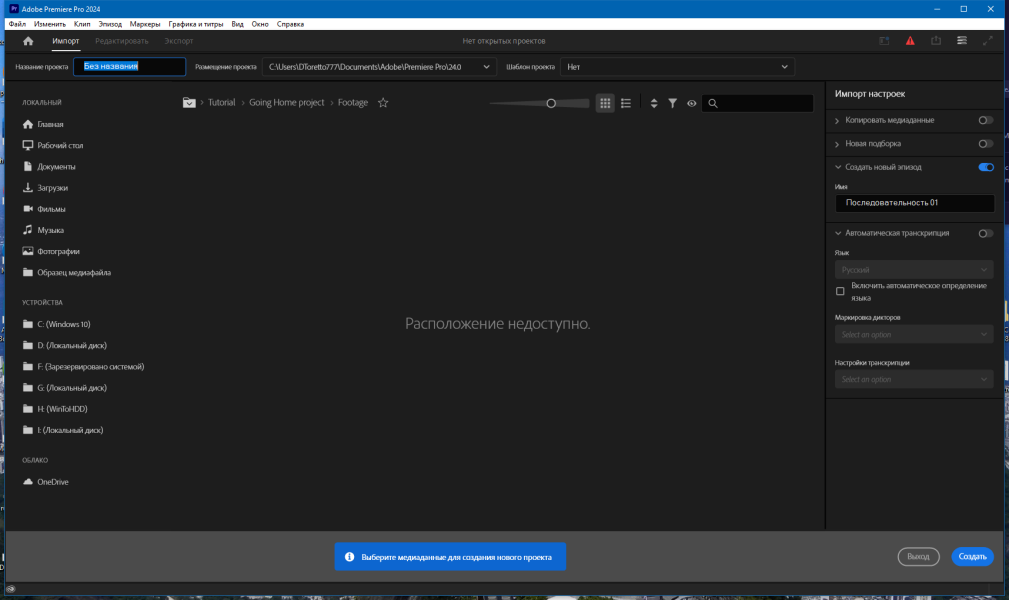Open the workspaces menu icon
Image resolution: width=1009 pixels, height=600 pixels.
point(961,41)
